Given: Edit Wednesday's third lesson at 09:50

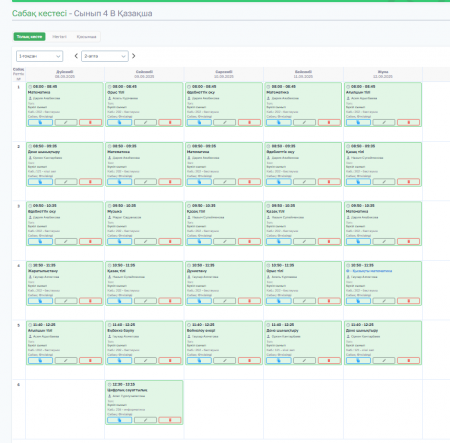Looking at the screenshot, I should tap(225, 241).
